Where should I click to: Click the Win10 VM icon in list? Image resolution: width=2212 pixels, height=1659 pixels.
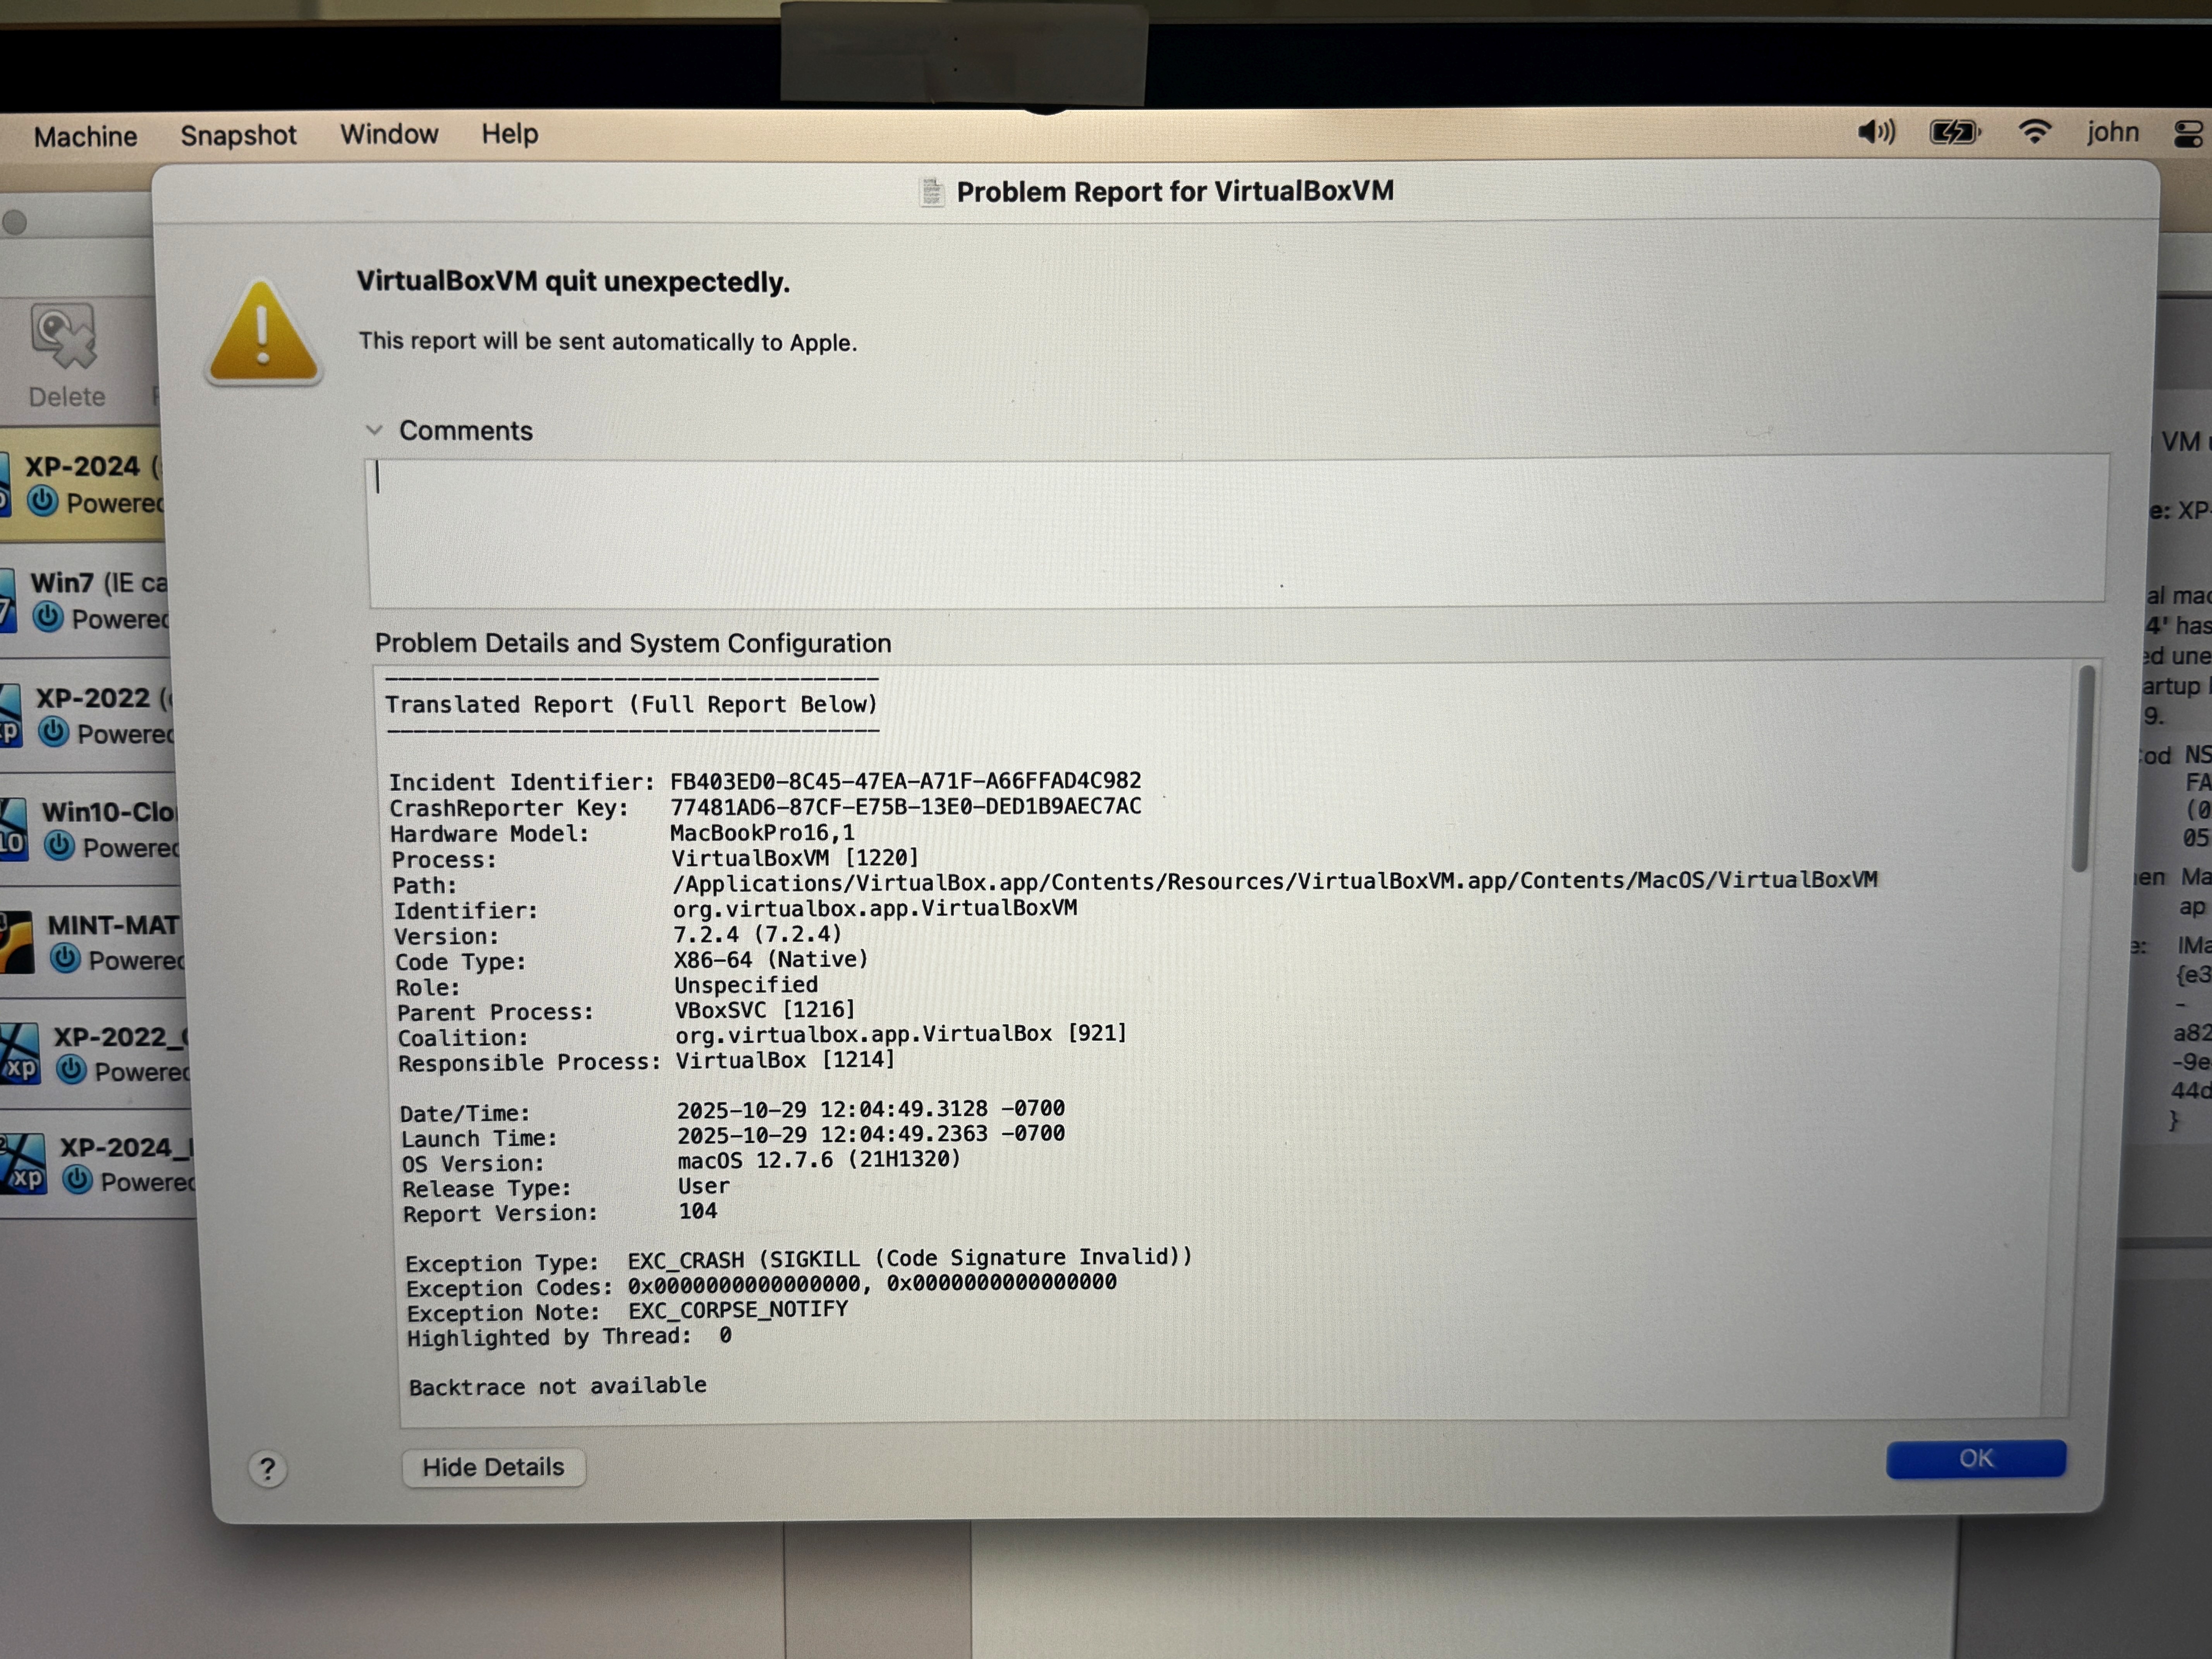pos(14,829)
